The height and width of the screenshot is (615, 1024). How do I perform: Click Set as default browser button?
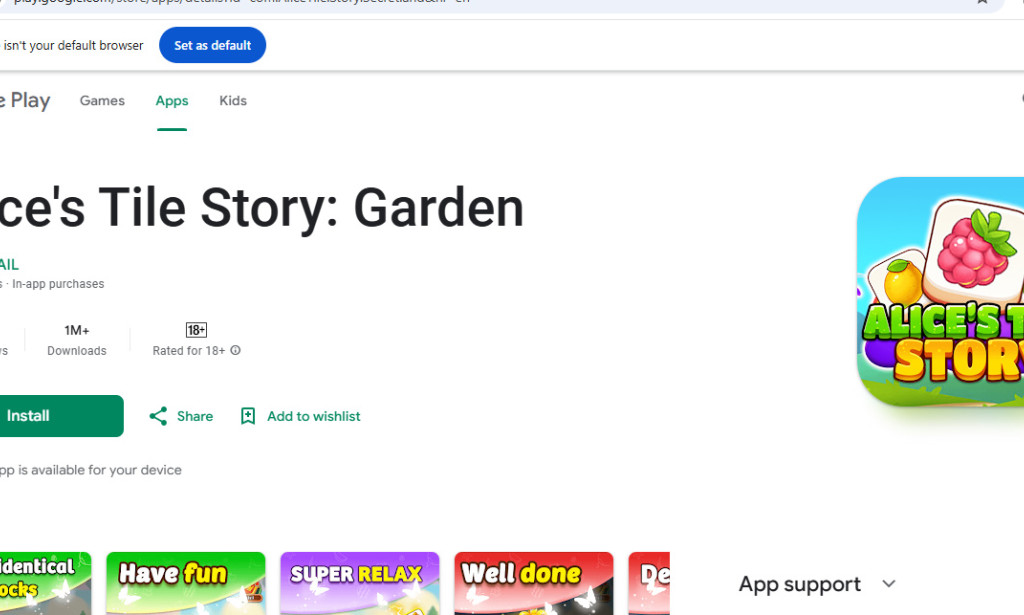point(212,45)
